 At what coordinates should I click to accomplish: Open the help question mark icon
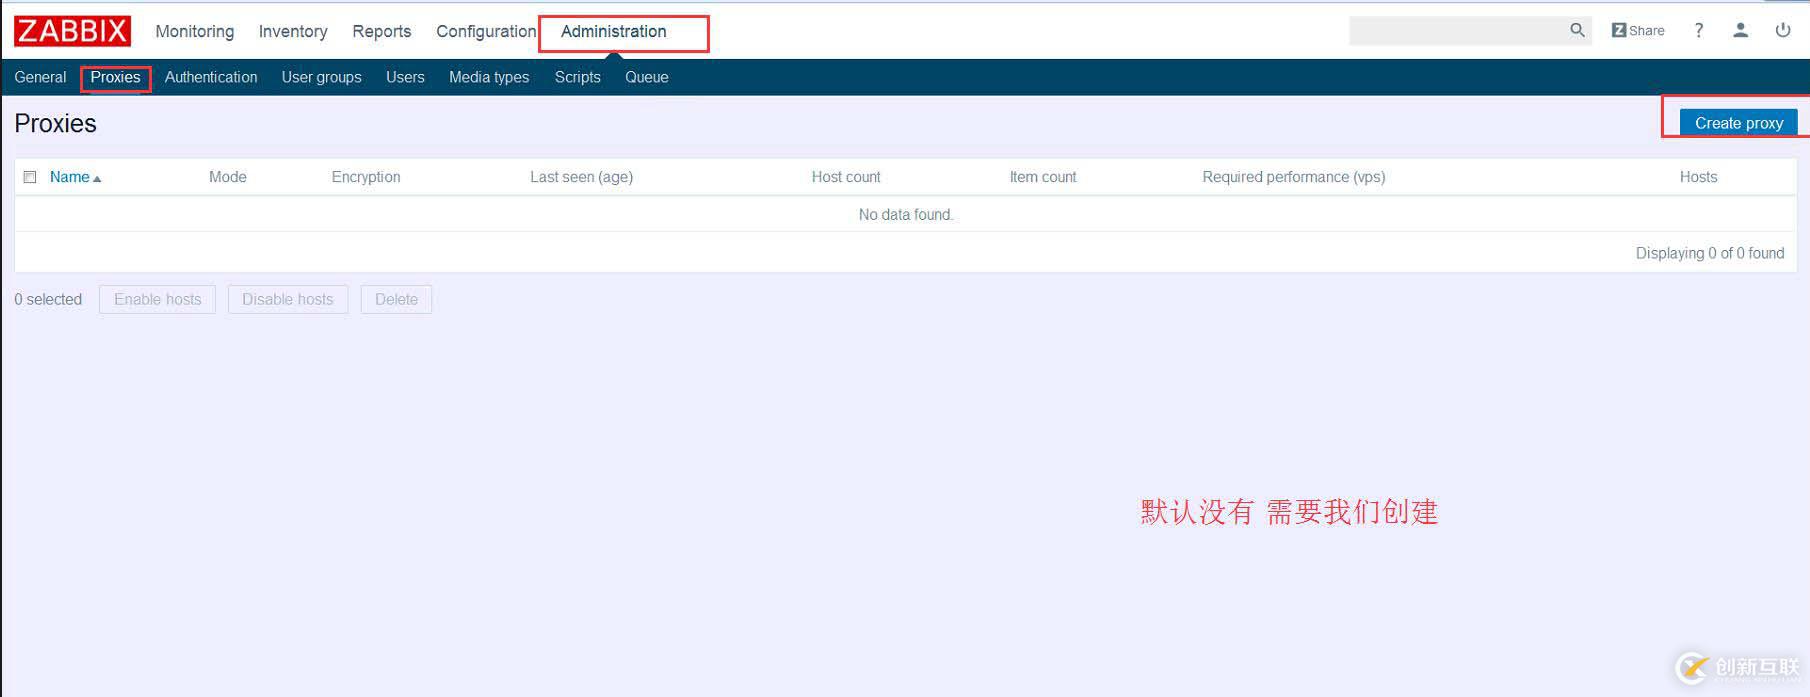click(1698, 30)
